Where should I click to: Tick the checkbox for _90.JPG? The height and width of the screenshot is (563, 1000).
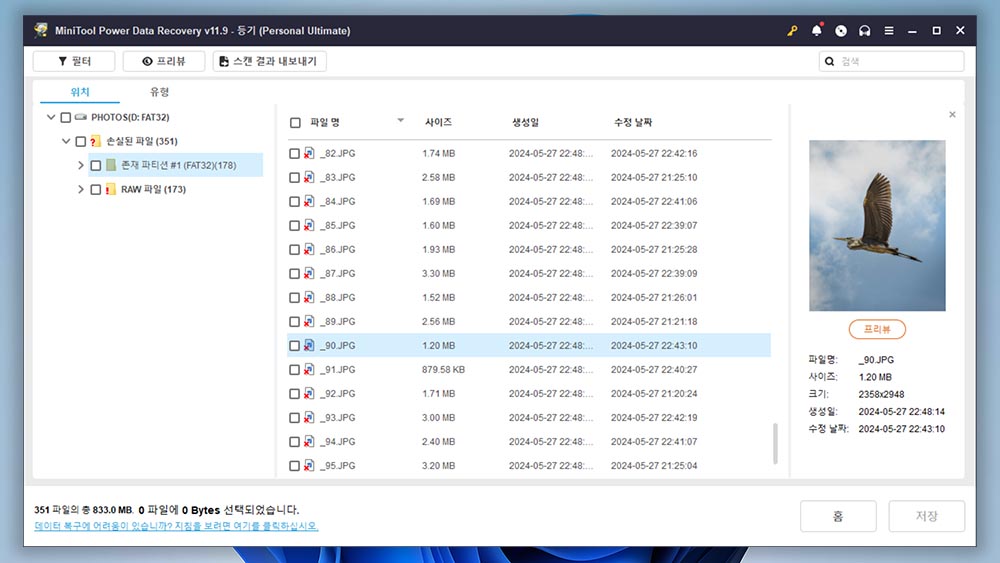point(294,346)
